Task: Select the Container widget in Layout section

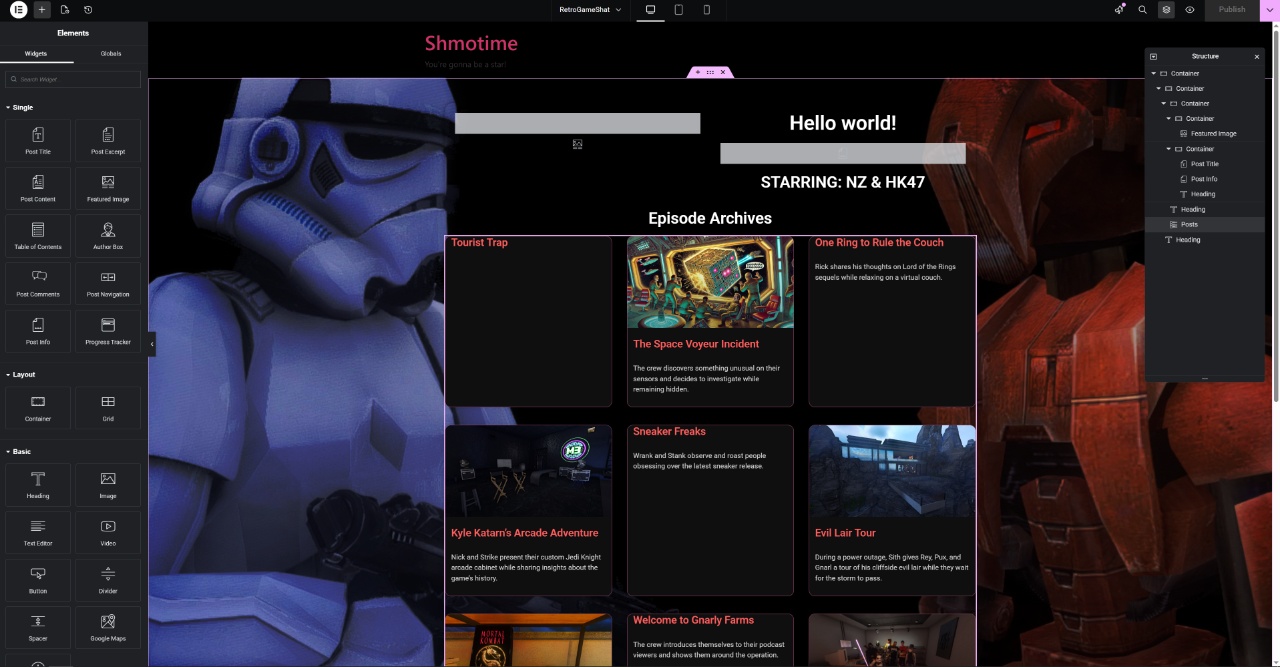Action: [38, 408]
